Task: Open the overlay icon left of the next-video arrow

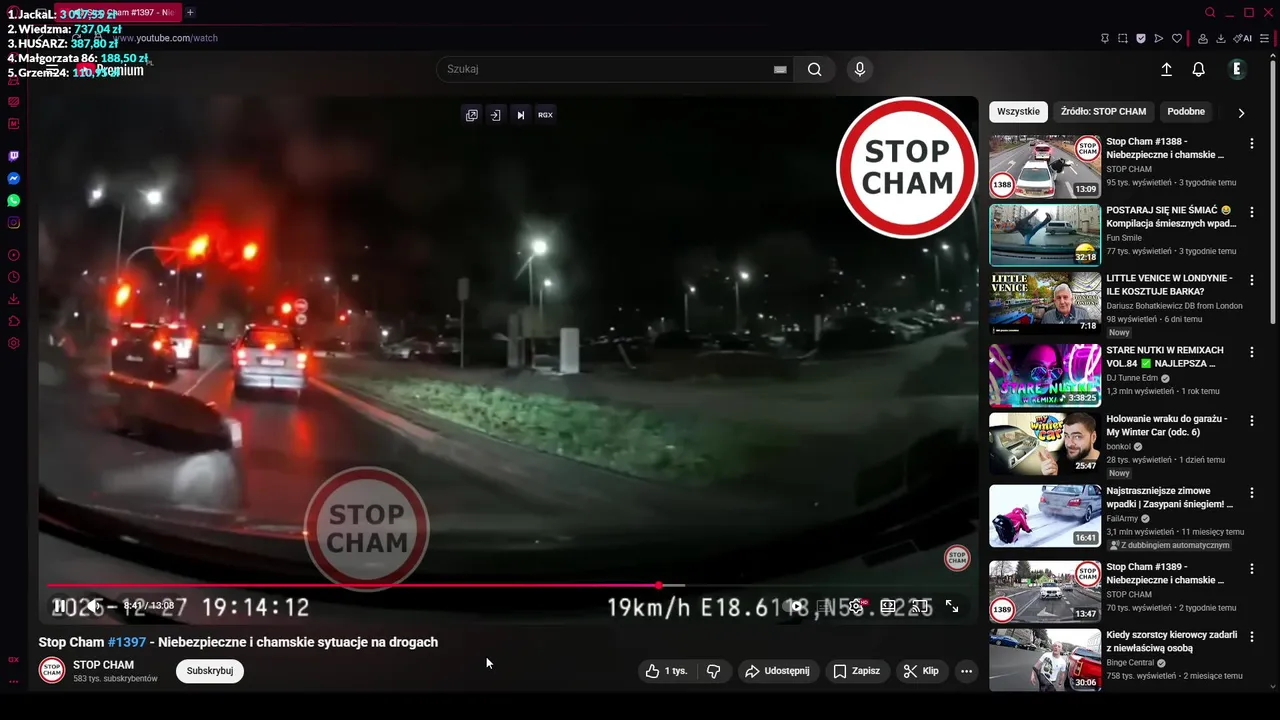Action: click(495, 115)
